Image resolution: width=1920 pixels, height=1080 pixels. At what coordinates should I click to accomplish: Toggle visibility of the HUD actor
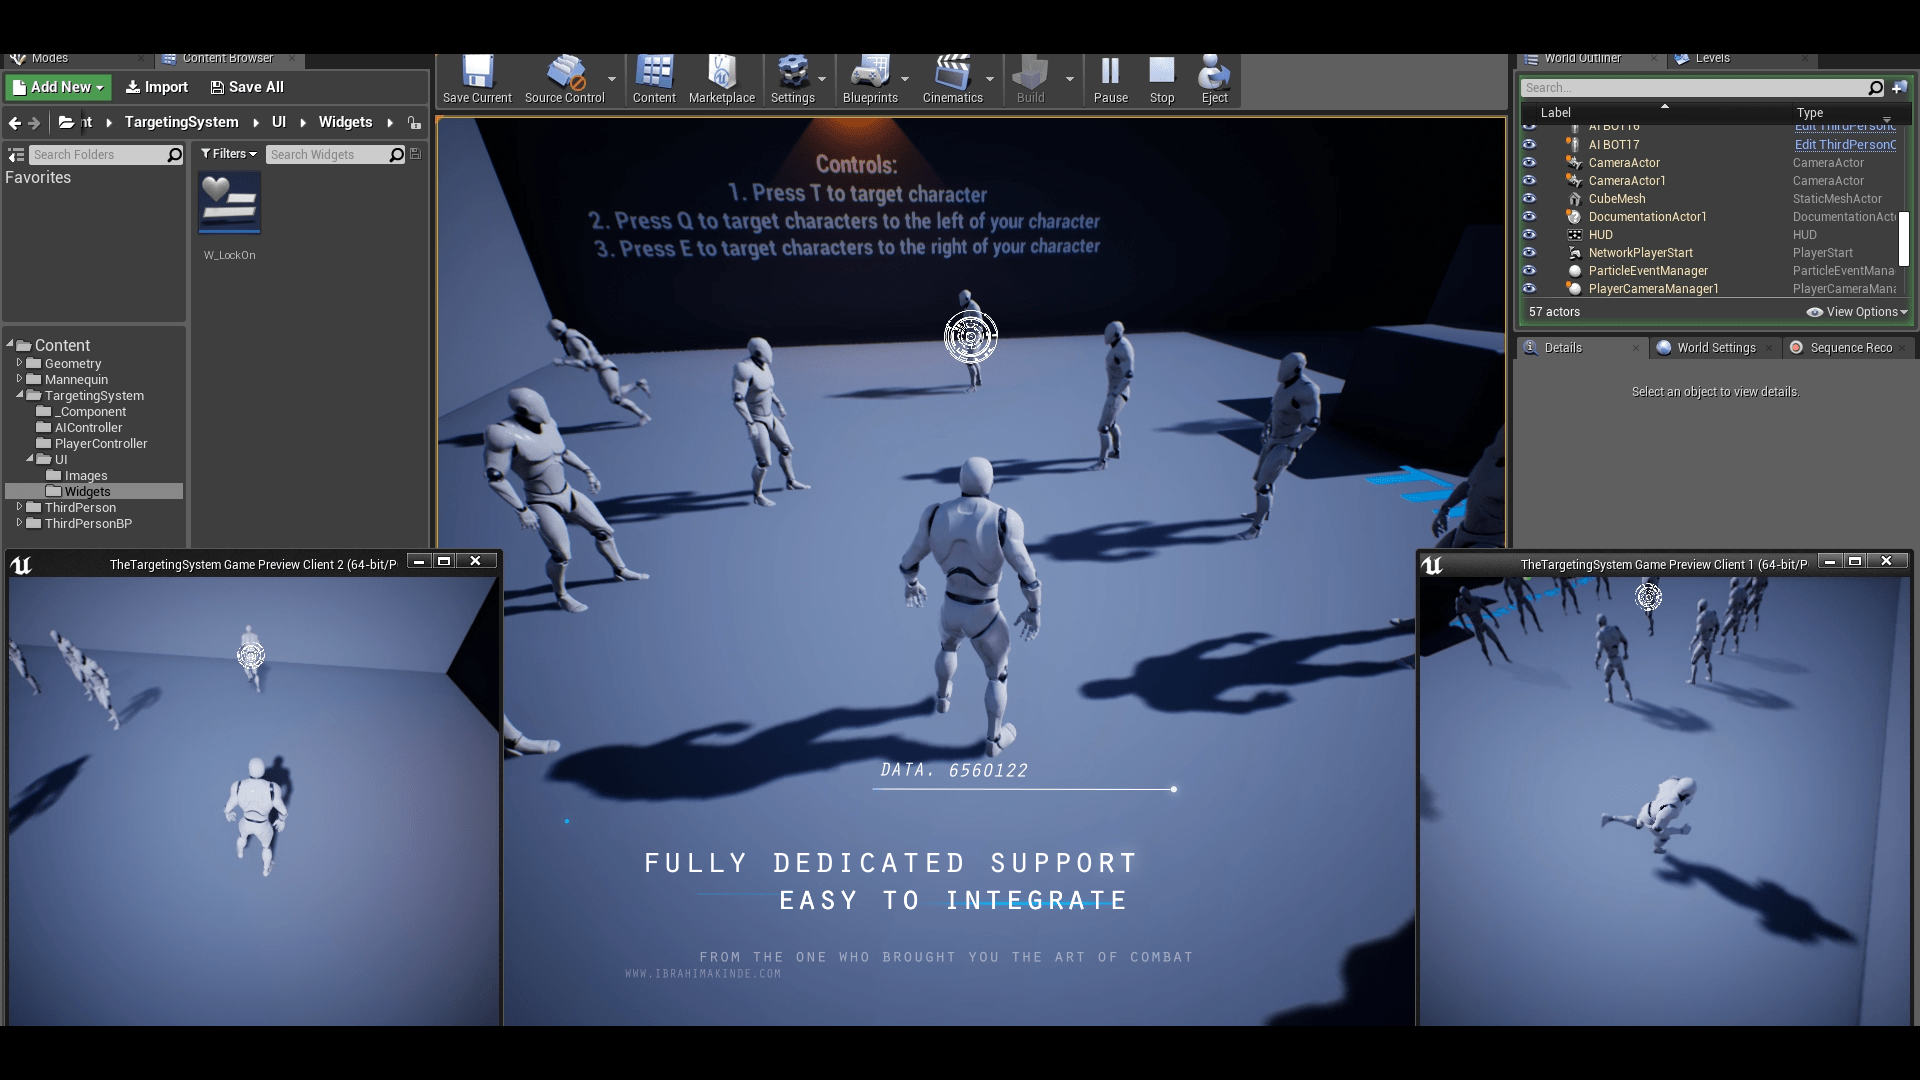click(1530, 234)
